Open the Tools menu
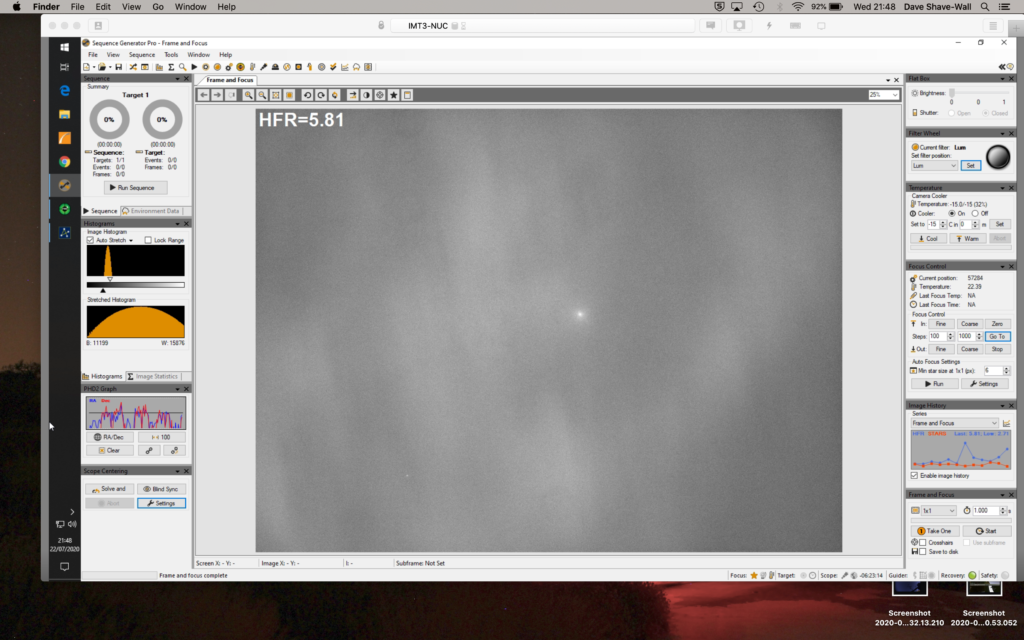 point(171,55)
